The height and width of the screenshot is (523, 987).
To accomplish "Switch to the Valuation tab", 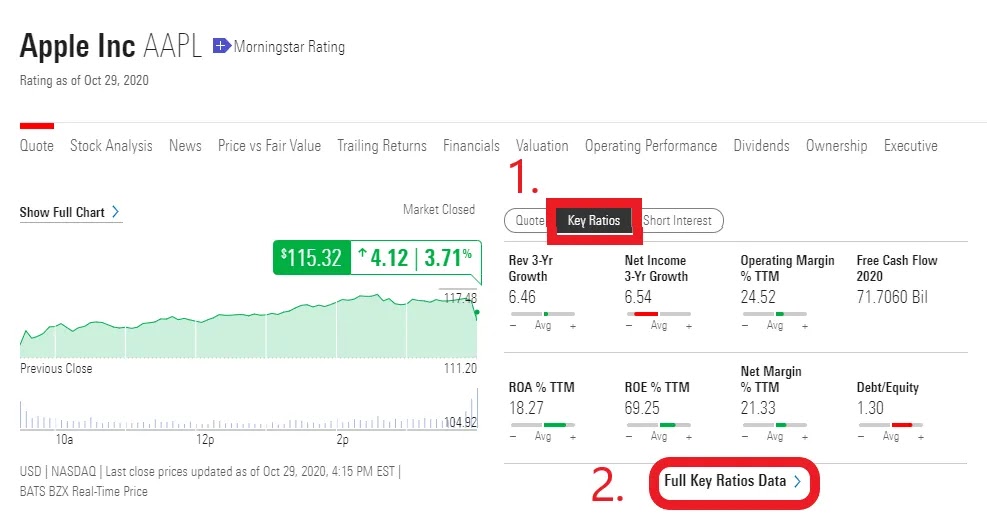I will (x=542, y=146).
